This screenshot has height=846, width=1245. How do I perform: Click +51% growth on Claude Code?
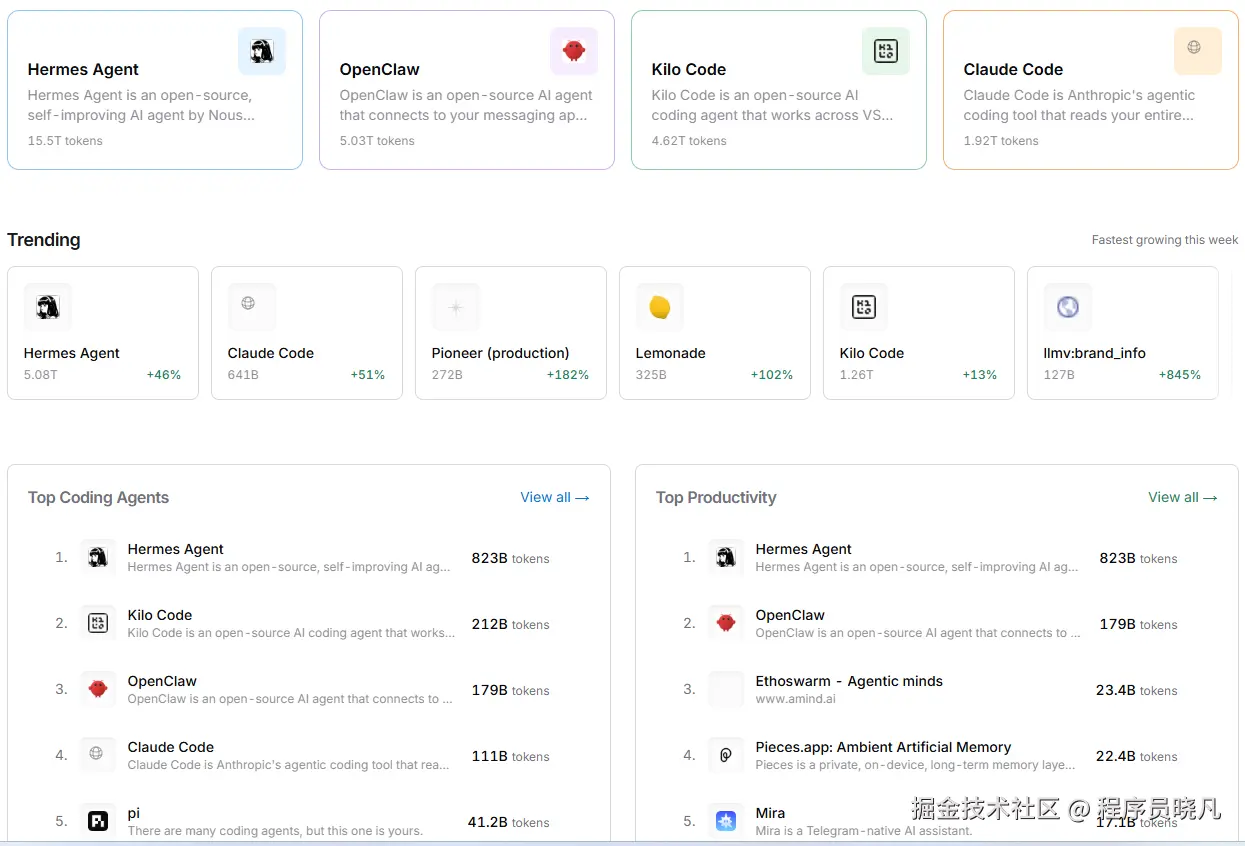(368, 375)
